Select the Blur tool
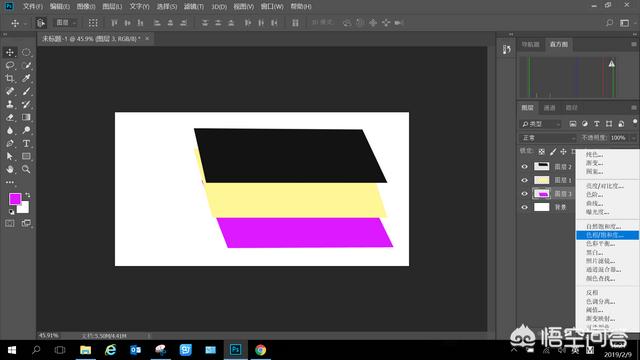The height and width of the screenshot is (360, 640). click(x=10, y=131)
